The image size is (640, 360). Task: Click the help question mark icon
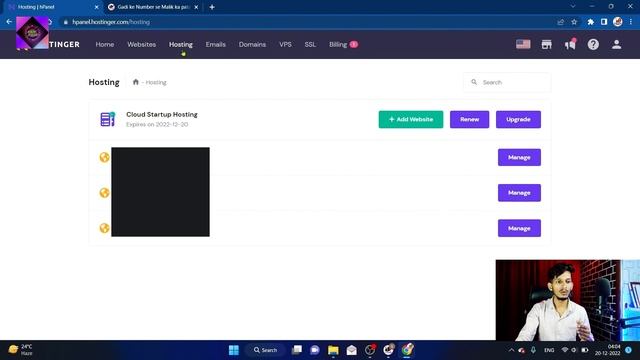[x=593, y=44]
